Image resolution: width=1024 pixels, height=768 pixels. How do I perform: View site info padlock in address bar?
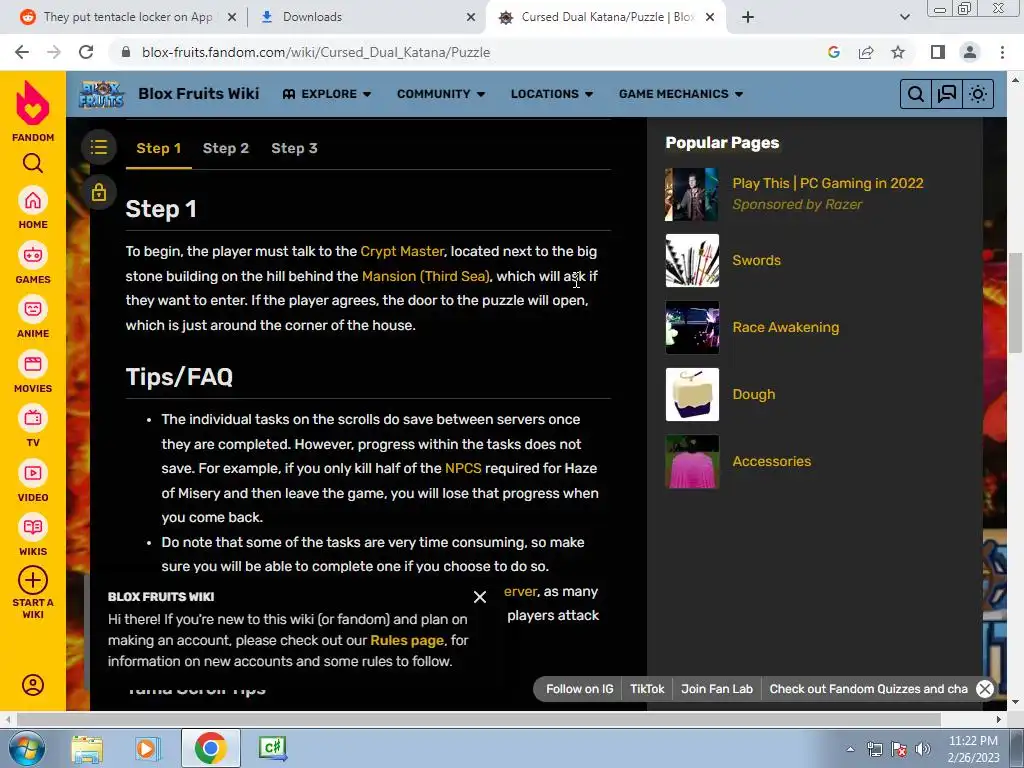click(126, 52)
